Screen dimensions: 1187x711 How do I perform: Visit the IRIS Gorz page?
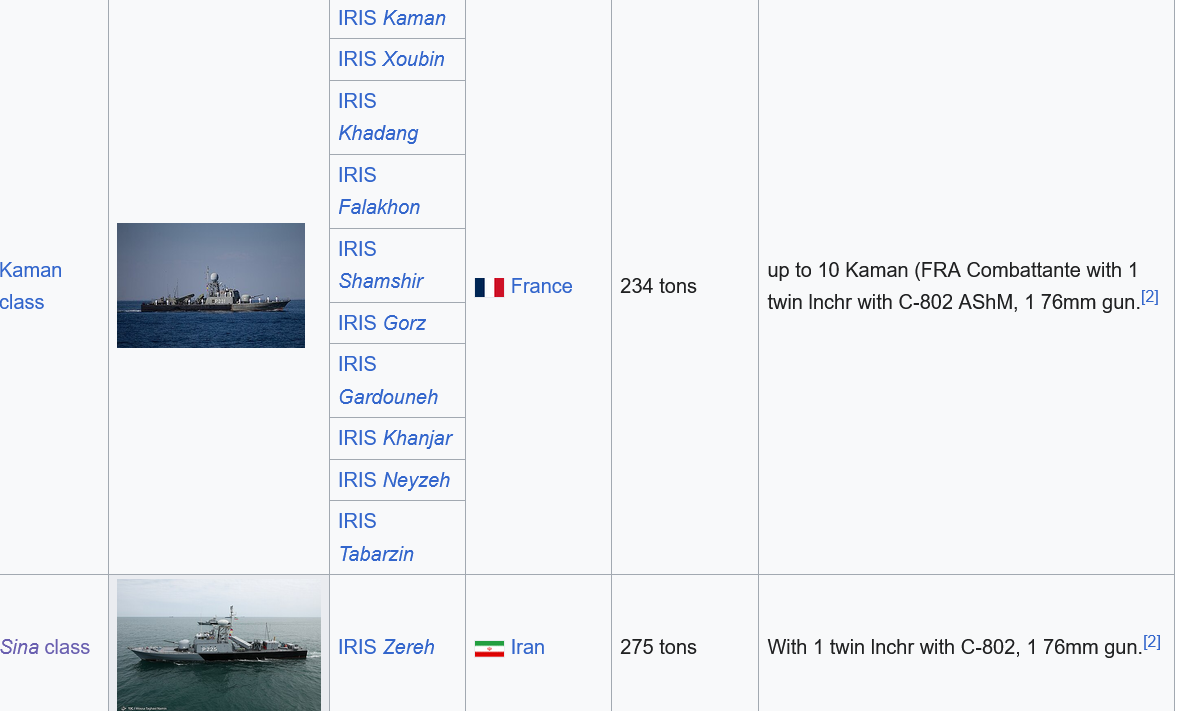coord(382,323)
